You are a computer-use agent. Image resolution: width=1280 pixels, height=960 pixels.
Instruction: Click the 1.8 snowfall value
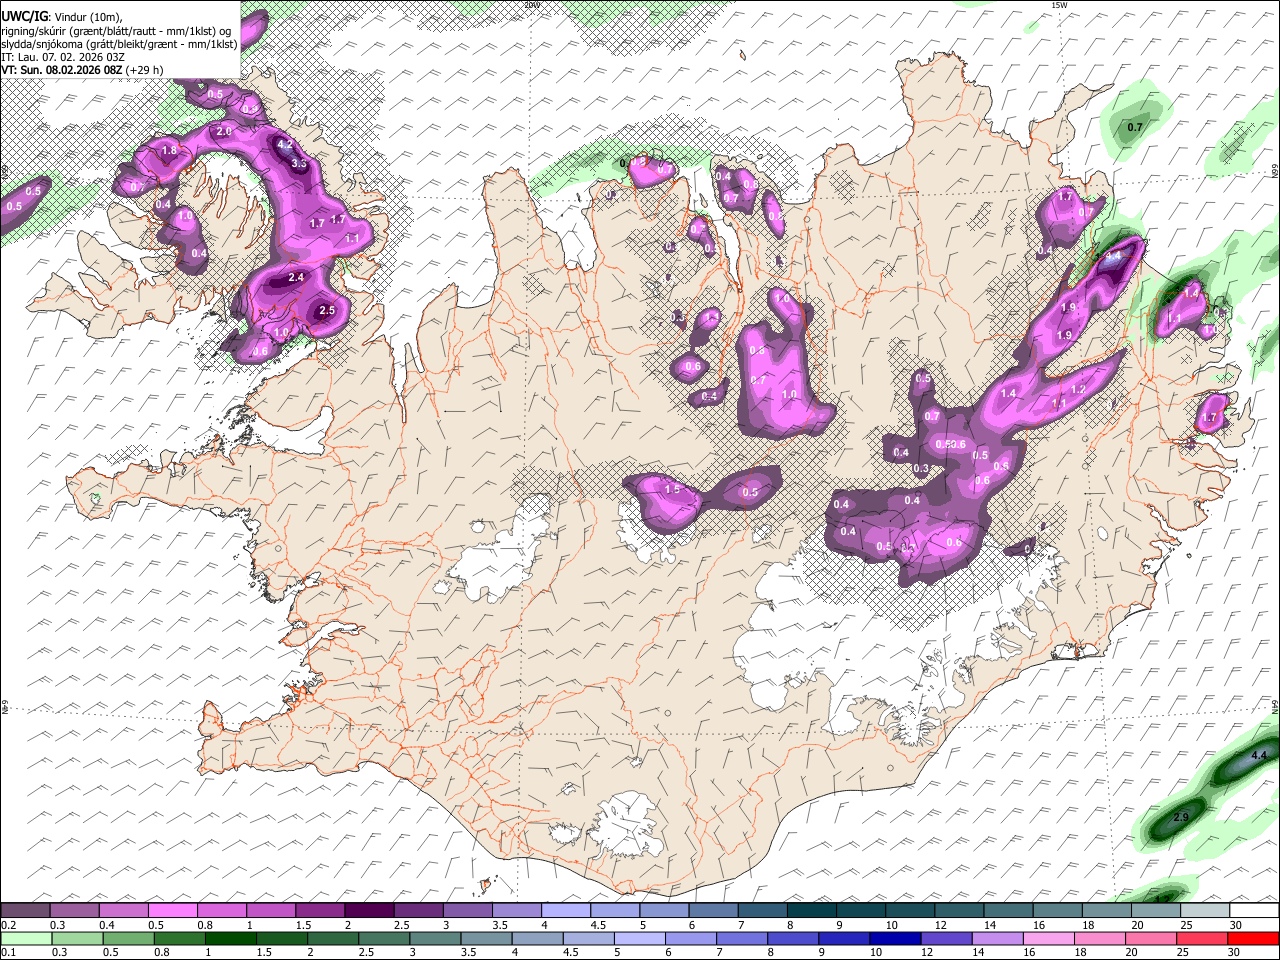(169, 151)
